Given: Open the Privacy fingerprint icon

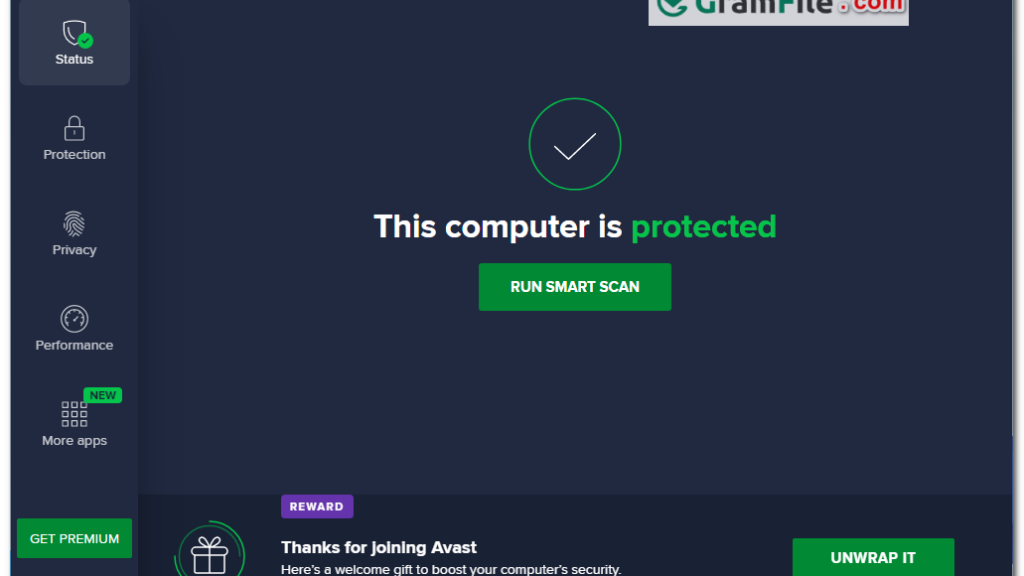Looking at the screenshot, I should pyautogui.click(x=74, y=224).
